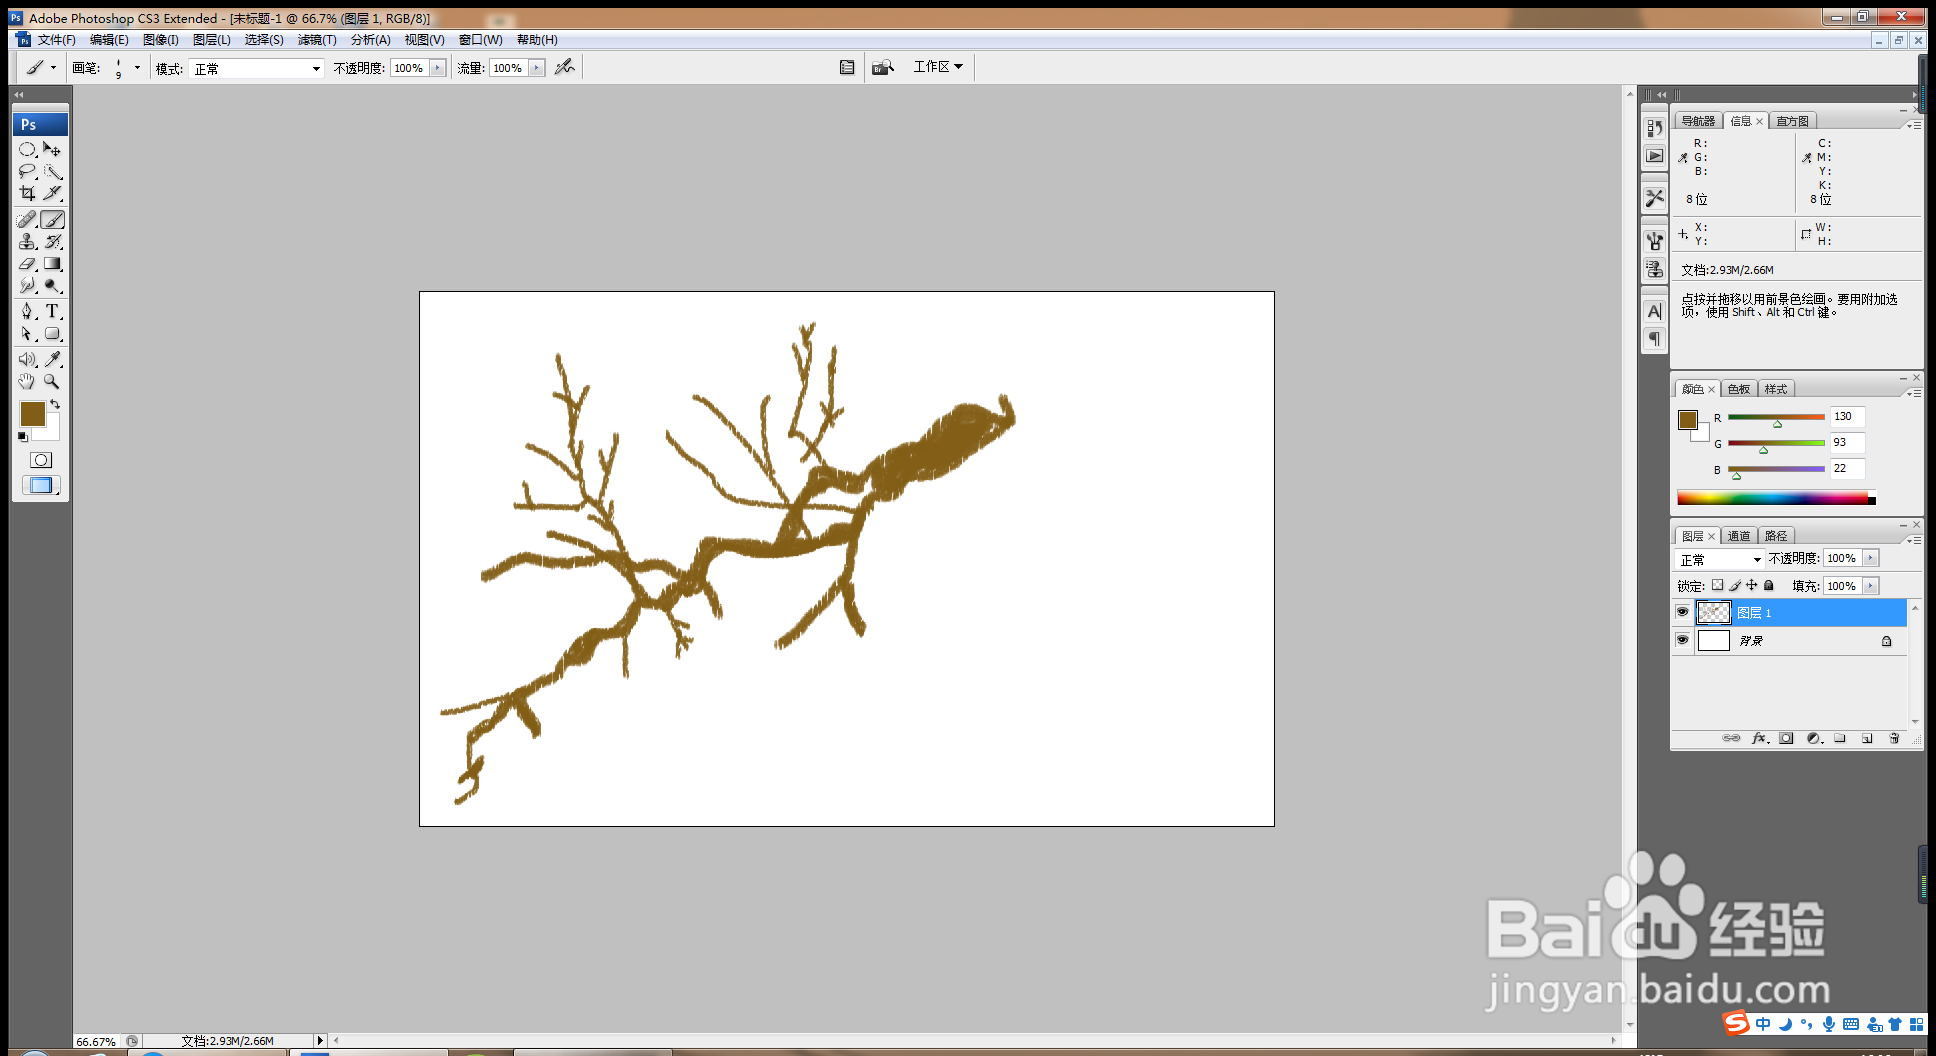Select the Eraser tool

click(27, 264)
